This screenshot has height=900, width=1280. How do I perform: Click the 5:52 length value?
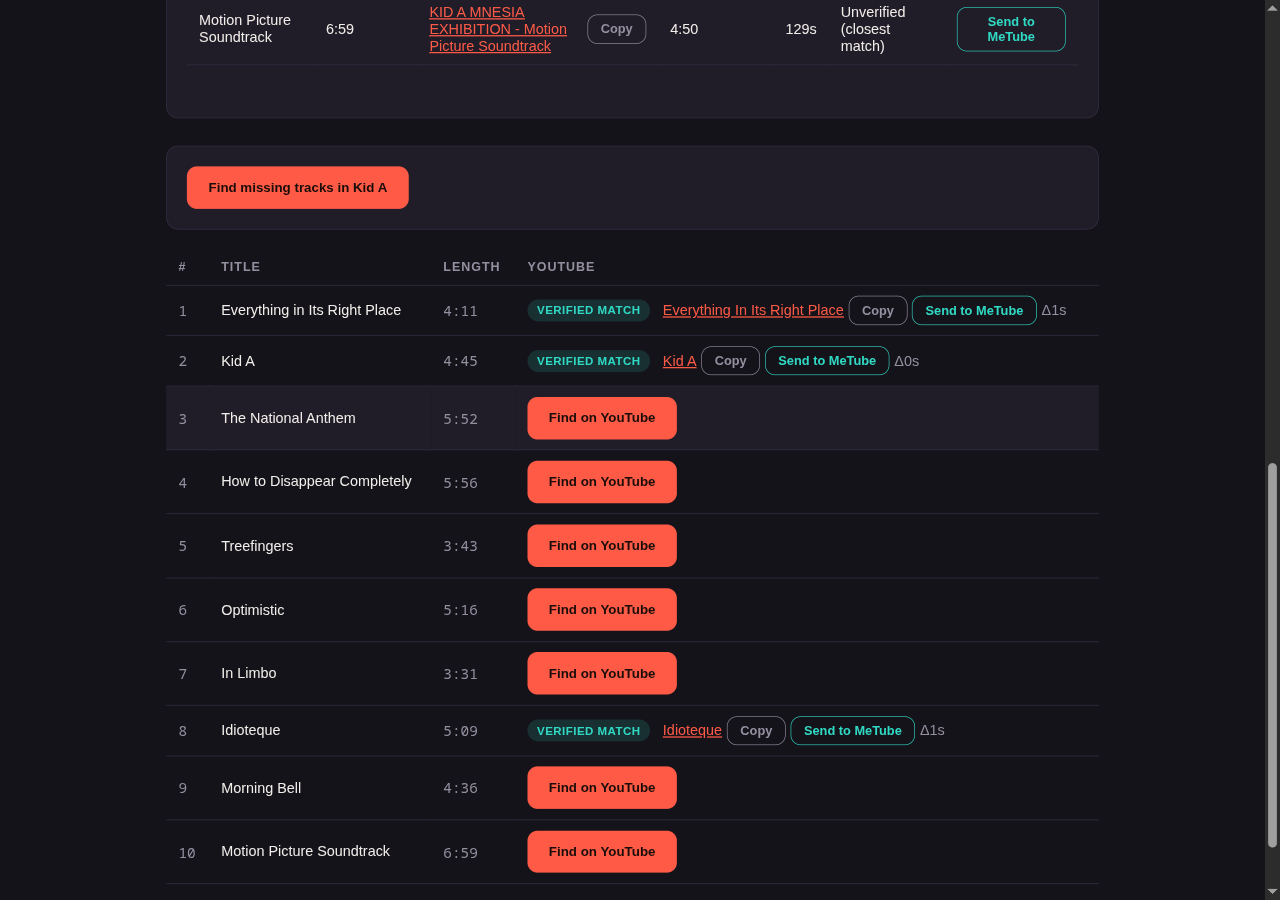click(x=461, y=419)
